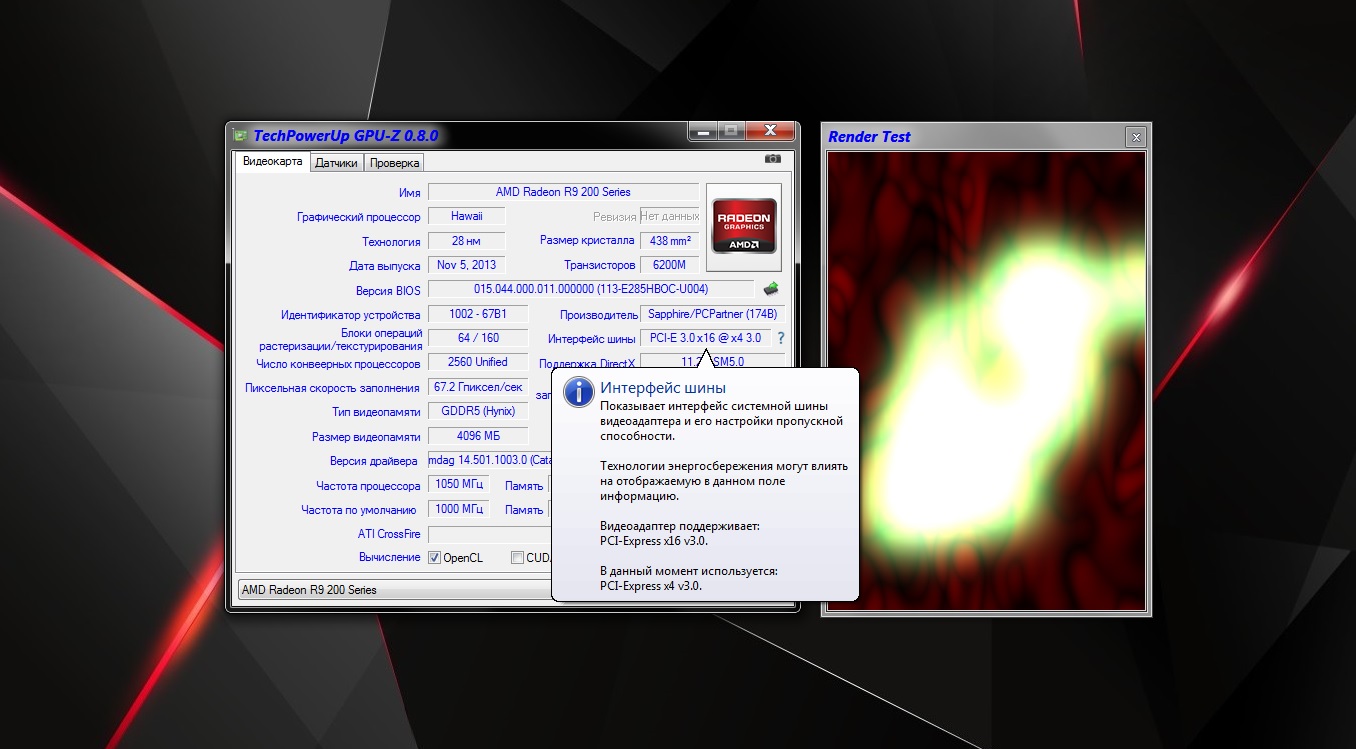This screenshot has height=749, width=1356.
Task: Click the GPU clock field '1050 МГц'
Action: click(459, 485)
